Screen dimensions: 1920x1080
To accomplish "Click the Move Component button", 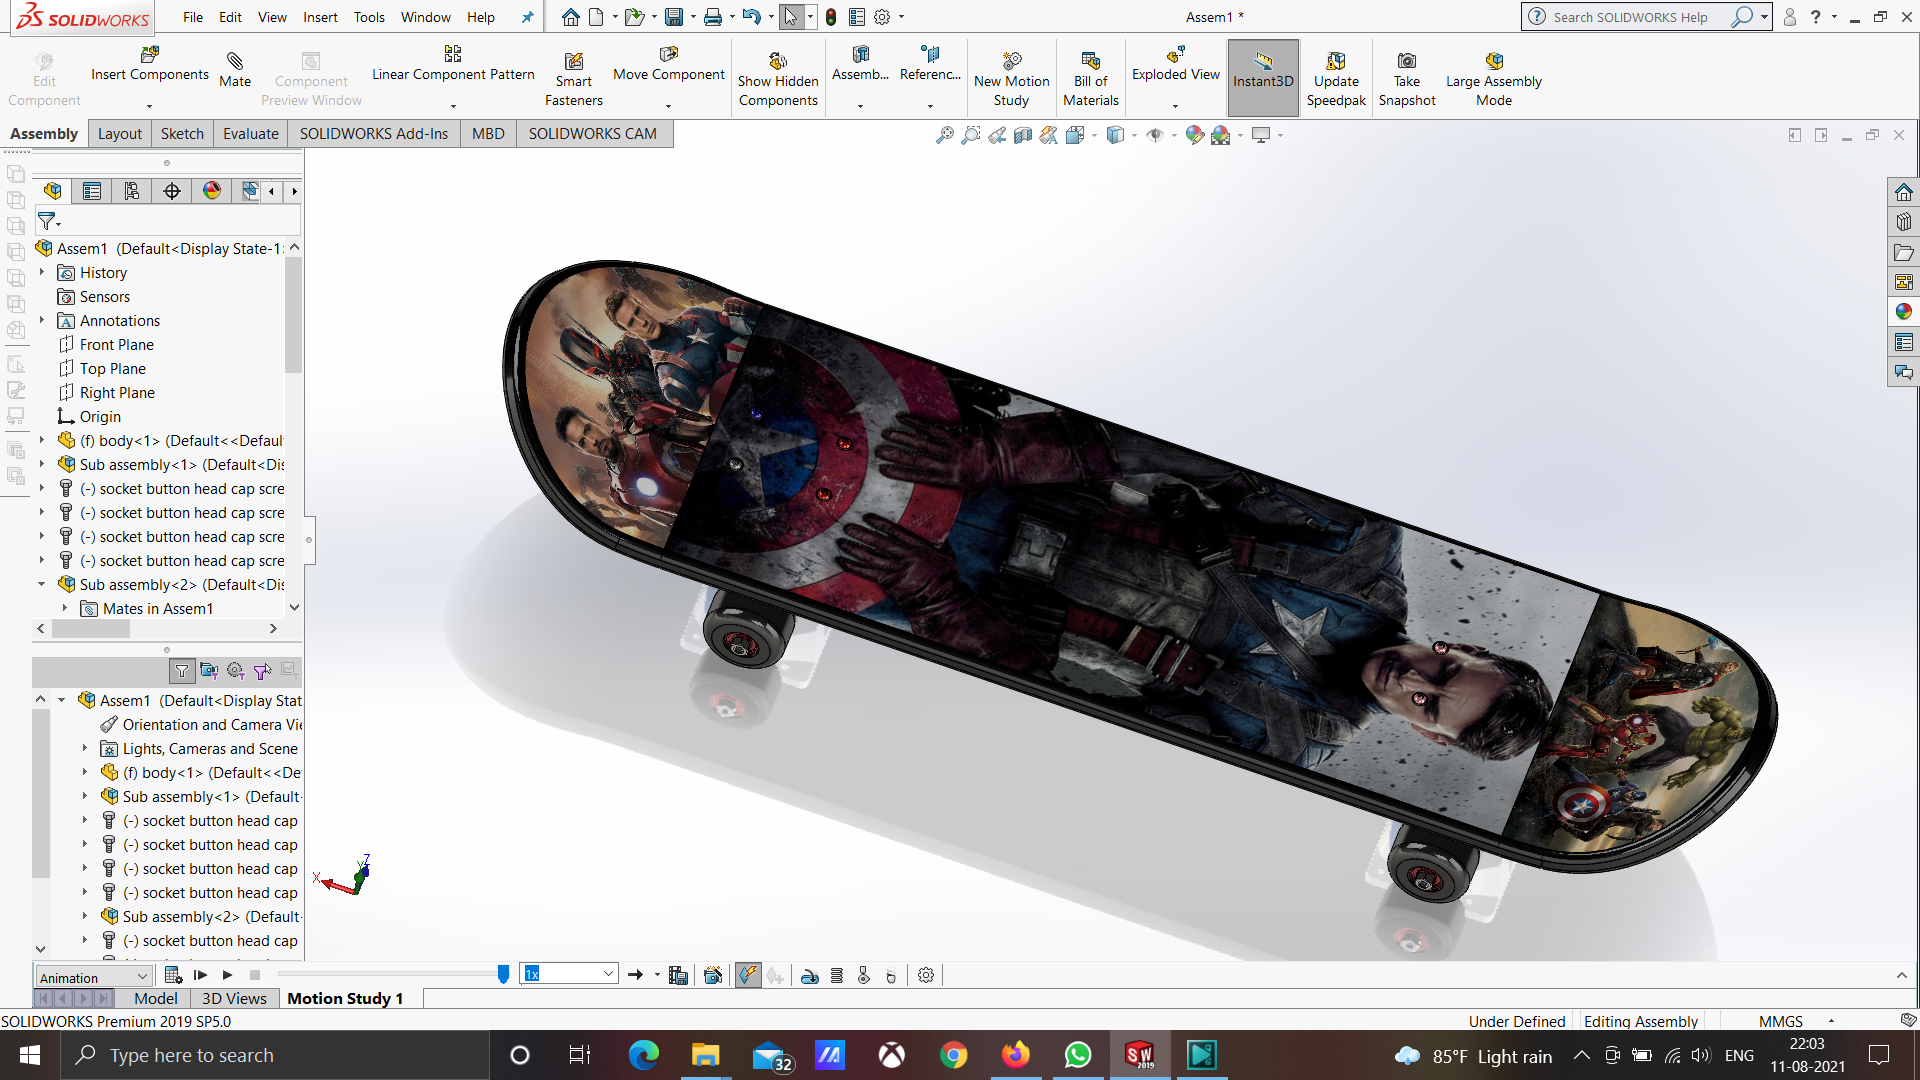I will (668, 65).
